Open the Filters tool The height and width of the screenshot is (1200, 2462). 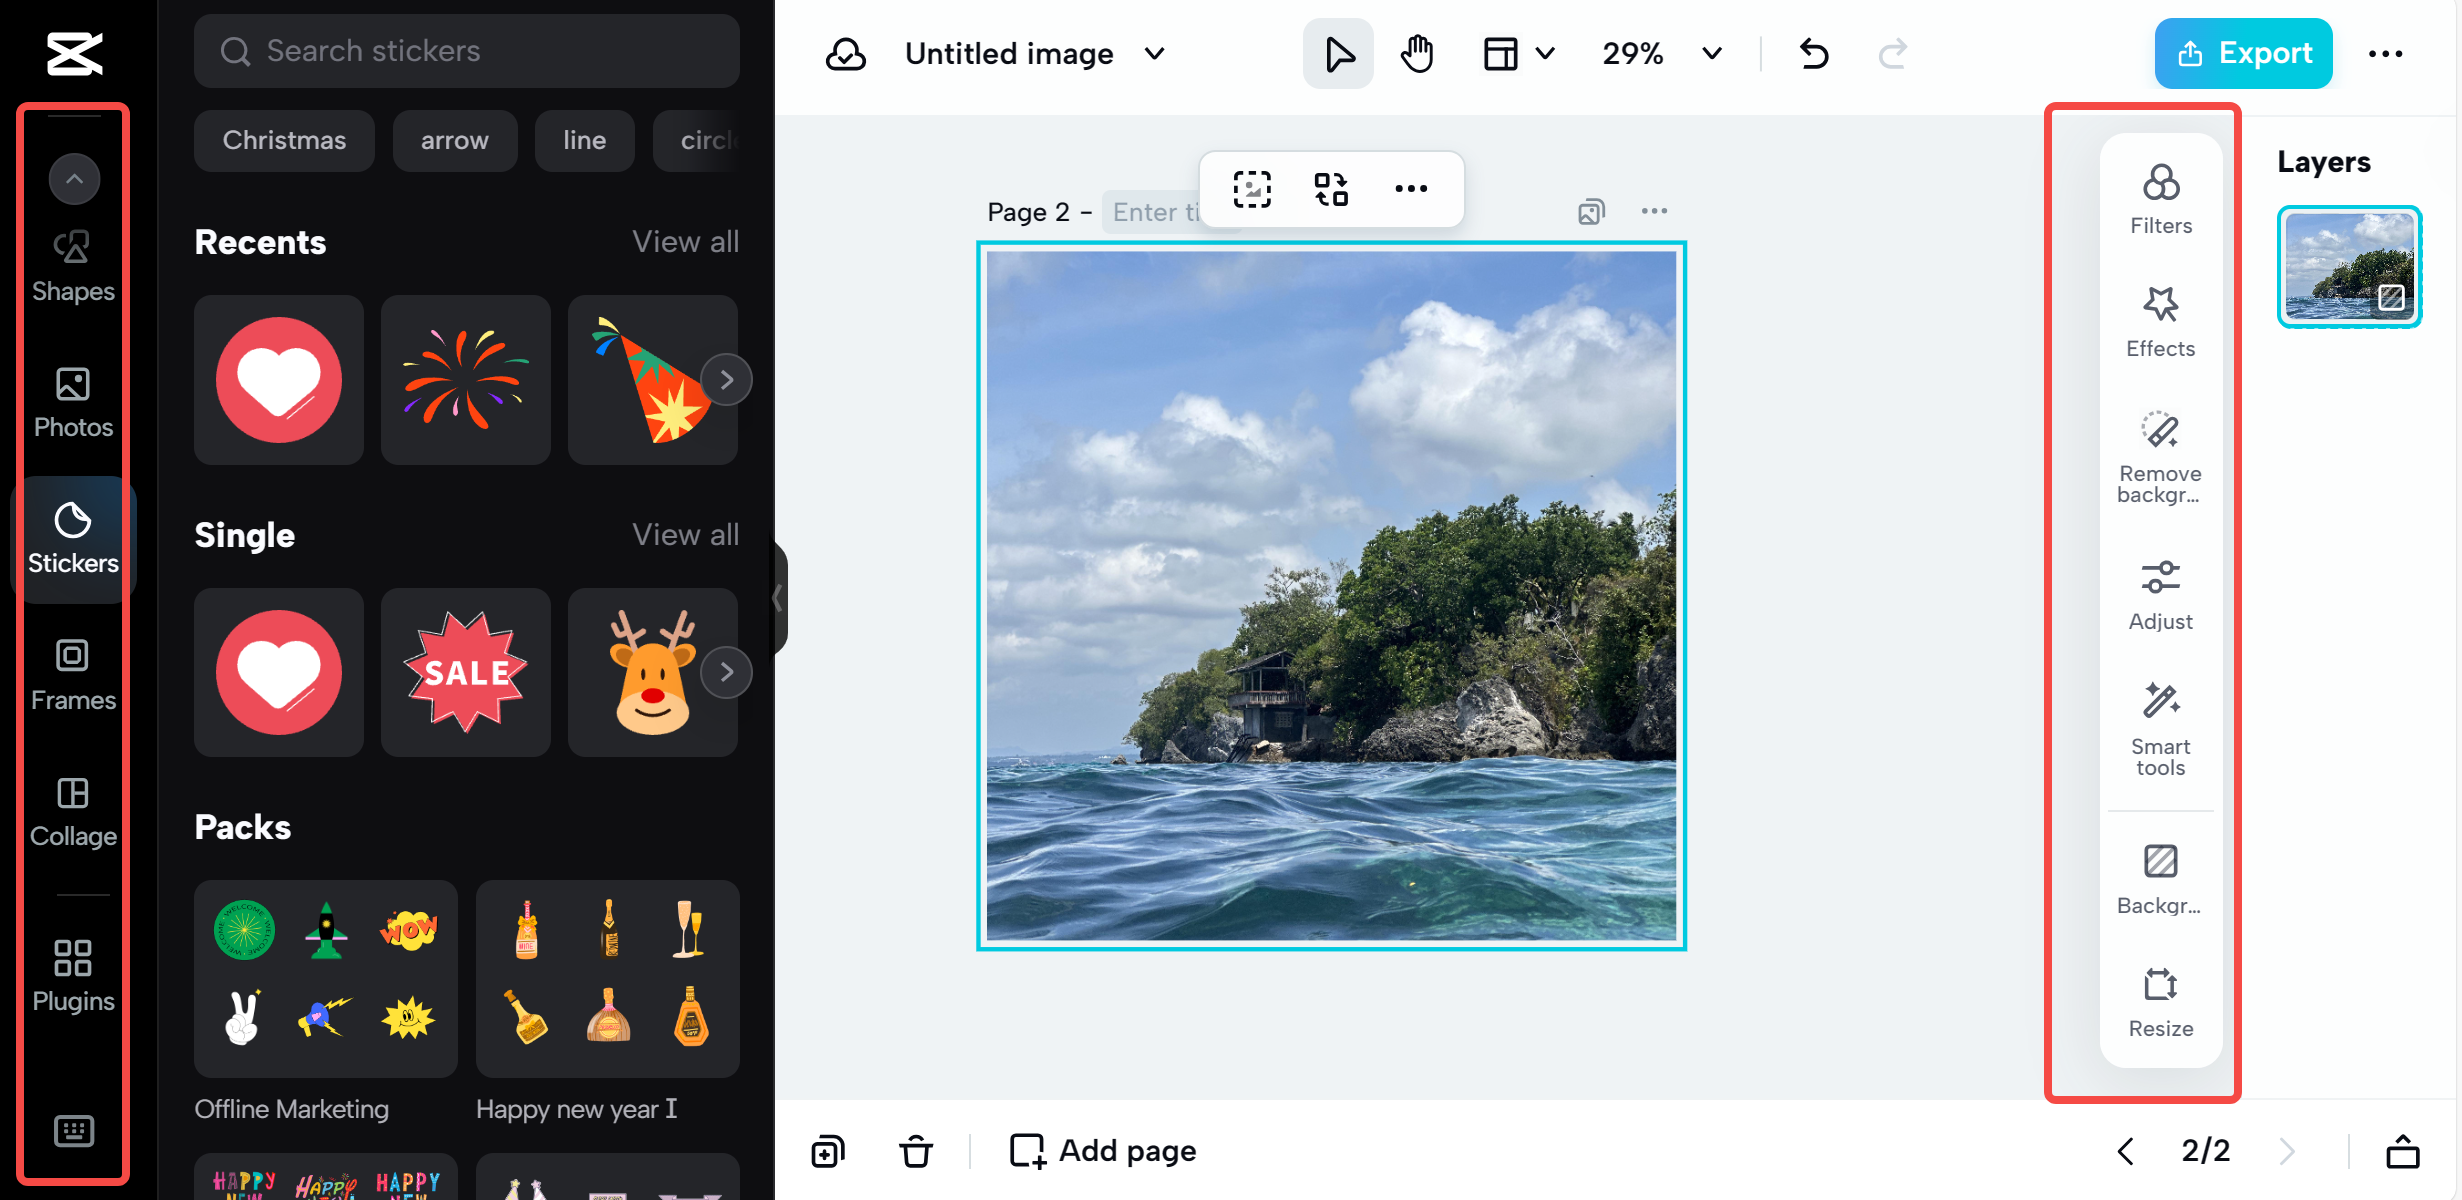2160,200
